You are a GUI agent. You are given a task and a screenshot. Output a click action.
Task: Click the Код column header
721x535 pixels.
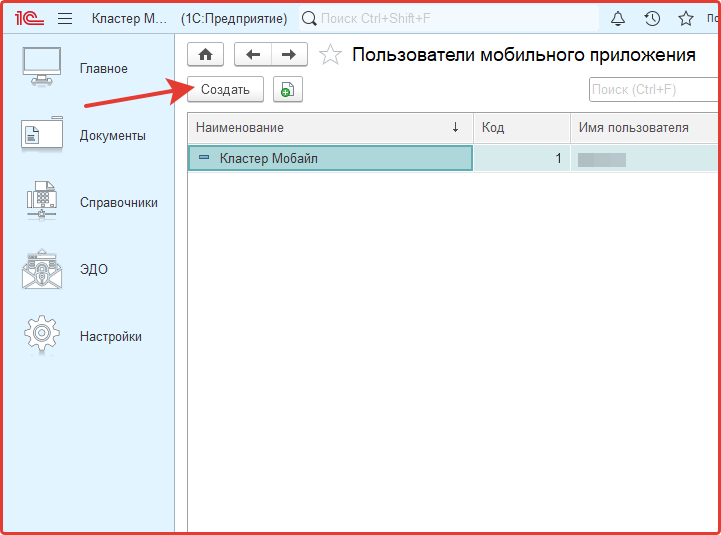pyautogui.click(x=522, y=128)
